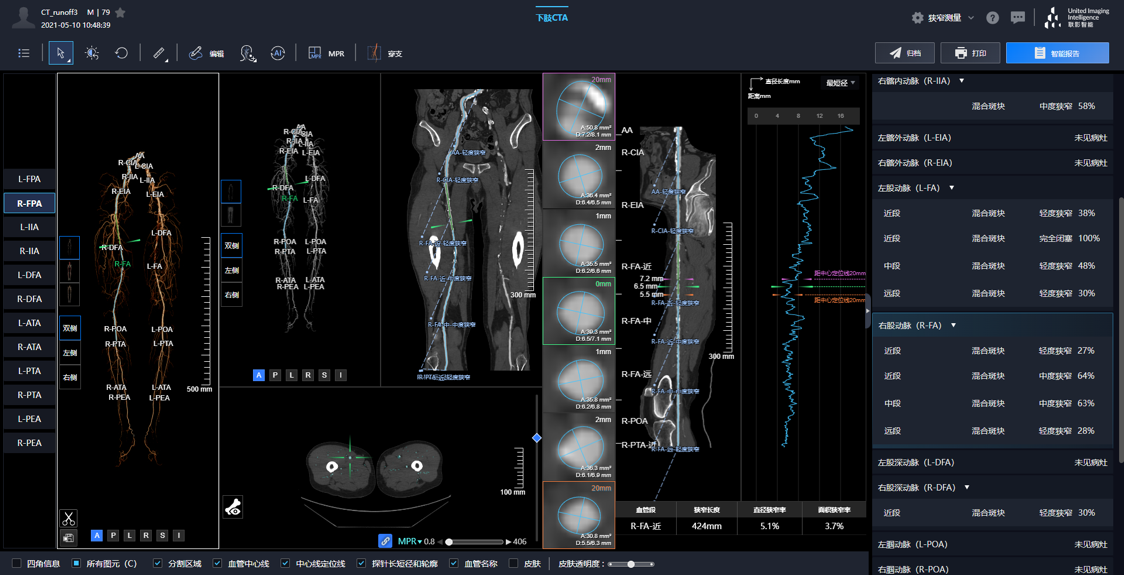1124x575 pixels.
Task: Select the arrow pointer tool
Action: (x=61, y=53)
